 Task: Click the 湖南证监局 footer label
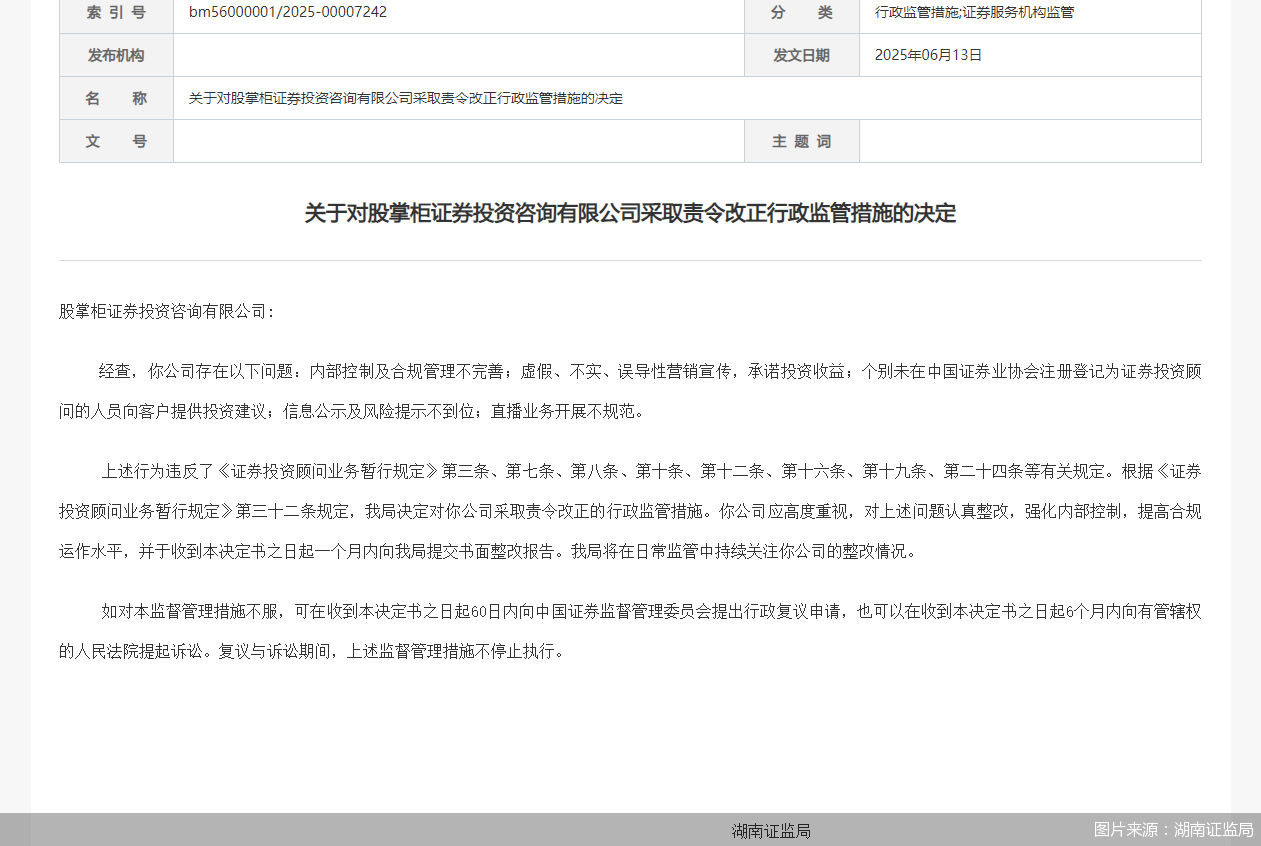(x=770, y=830)
